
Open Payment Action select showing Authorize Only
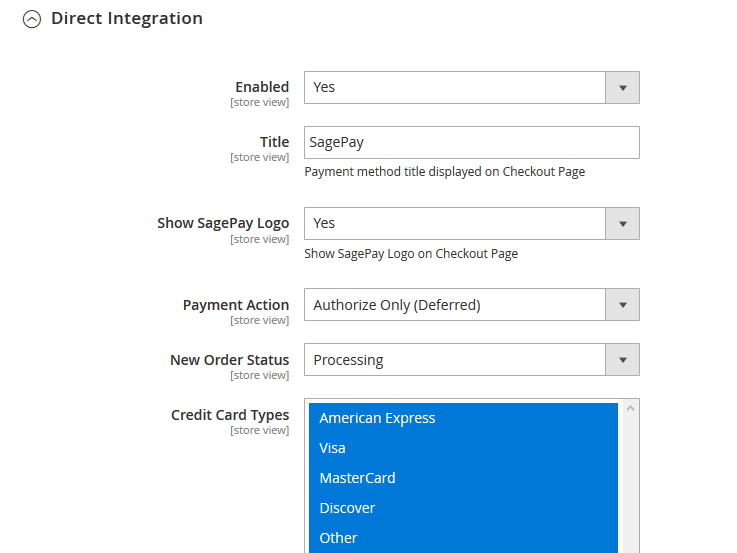[455, 305]
